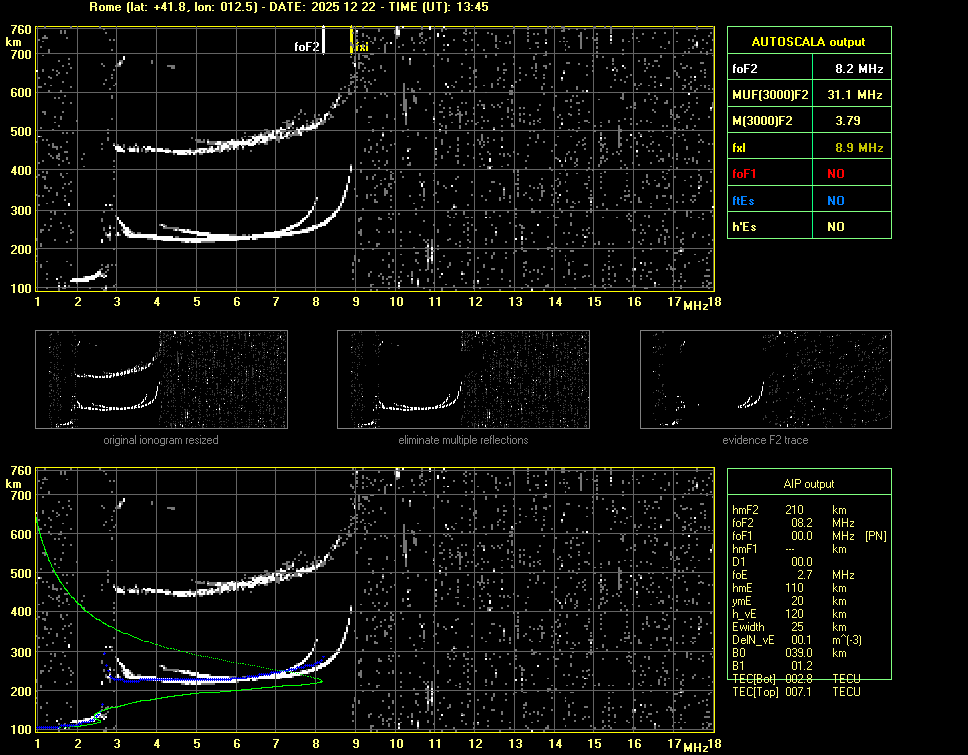Screen dimensions: 968x755
Task: Click the 760 km label on bottom ionogram
Action: (20, 470)
